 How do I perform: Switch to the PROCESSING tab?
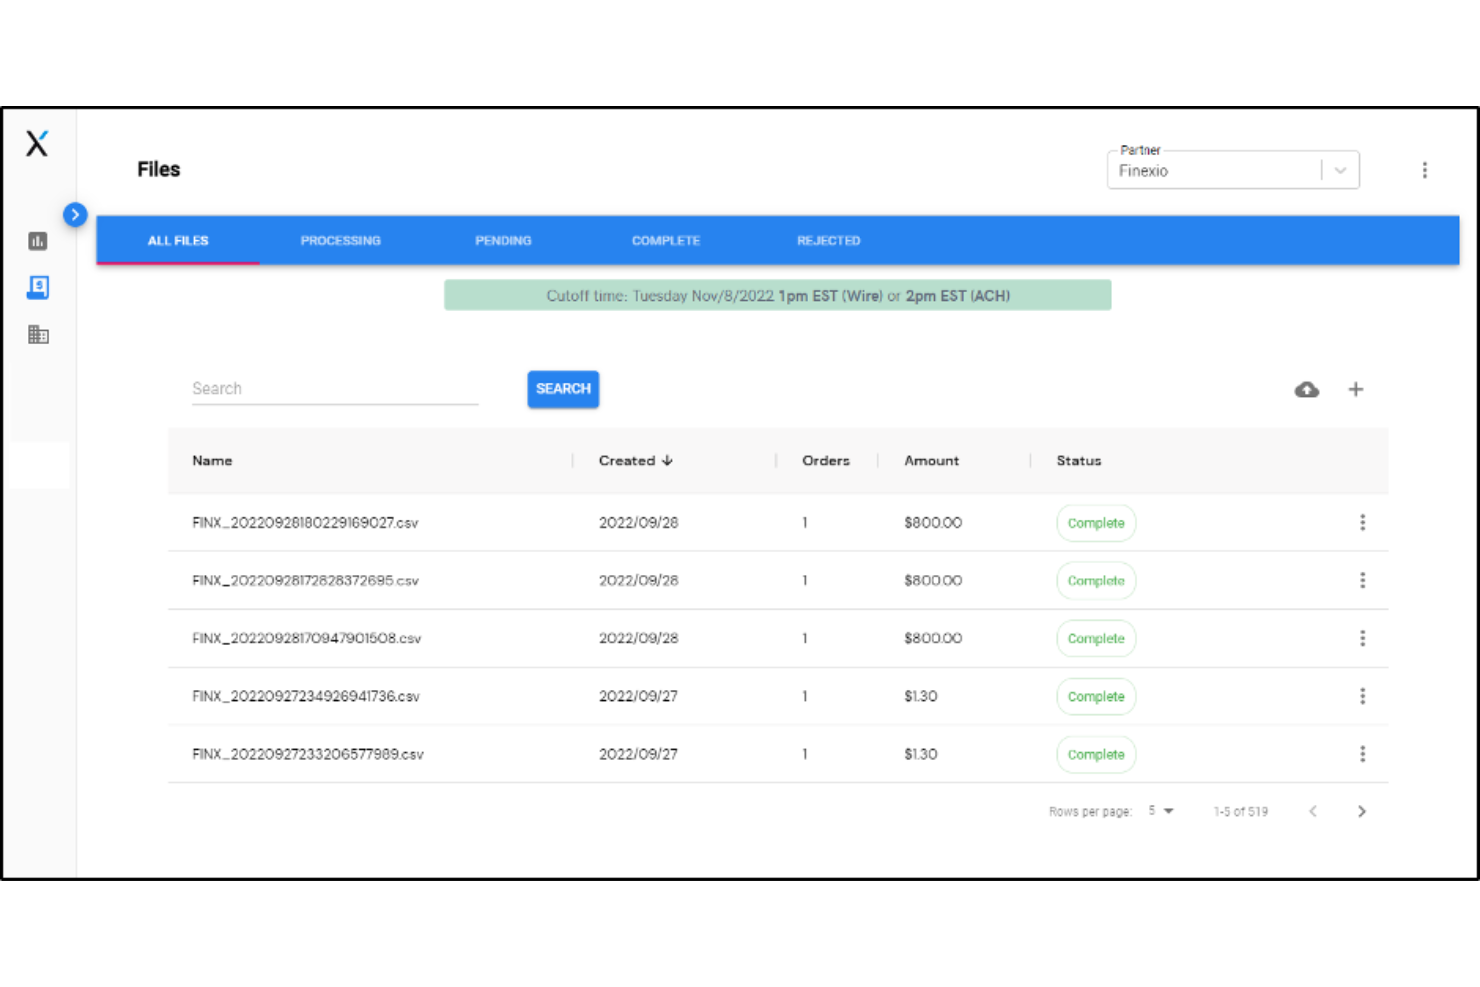pyautogui.click(x=340, y=240)
